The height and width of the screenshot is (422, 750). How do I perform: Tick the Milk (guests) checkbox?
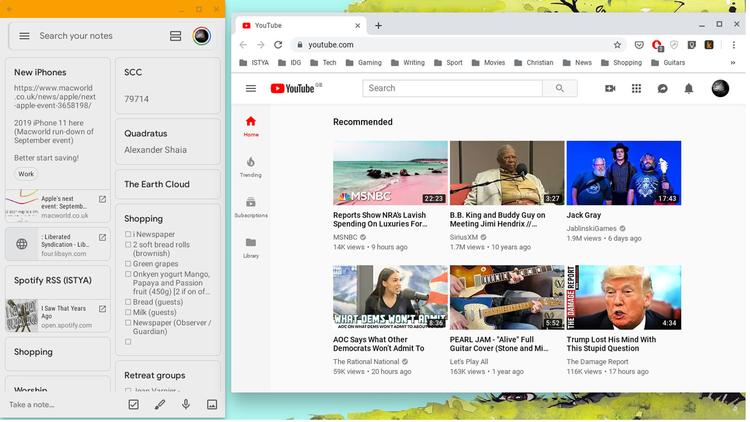tap(128, 313)
